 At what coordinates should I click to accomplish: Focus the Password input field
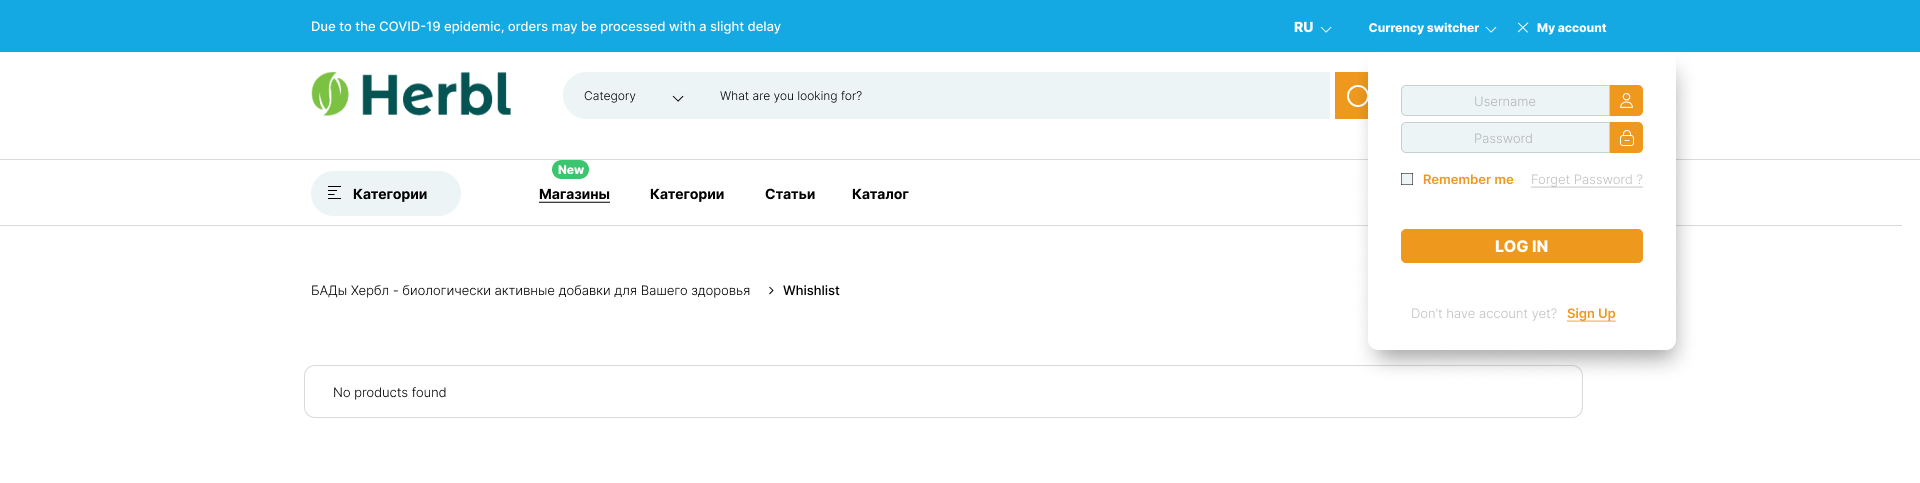tap(1505, 138)
